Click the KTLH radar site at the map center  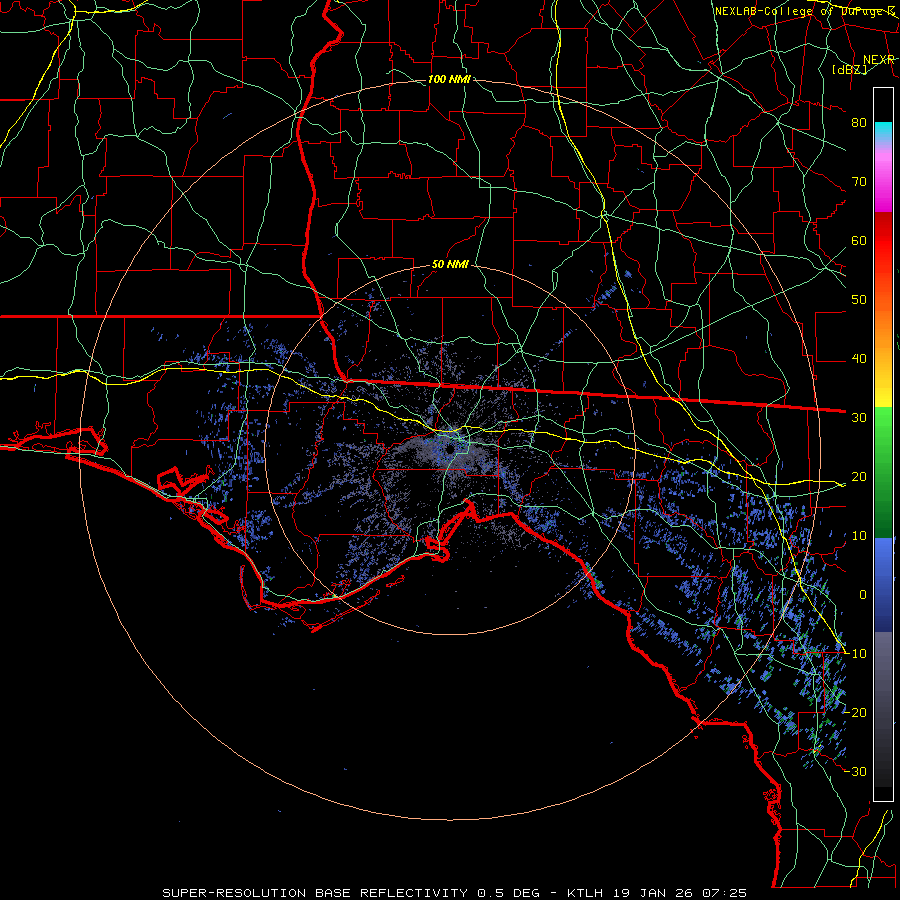point(451,448)
